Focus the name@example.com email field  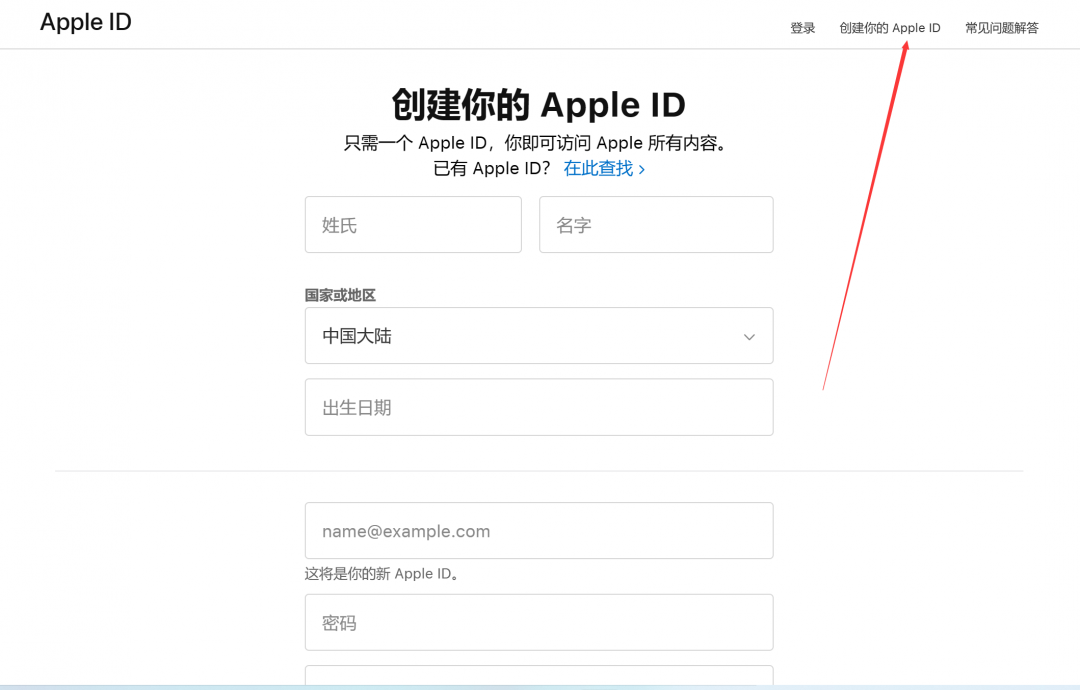(539, 530)
